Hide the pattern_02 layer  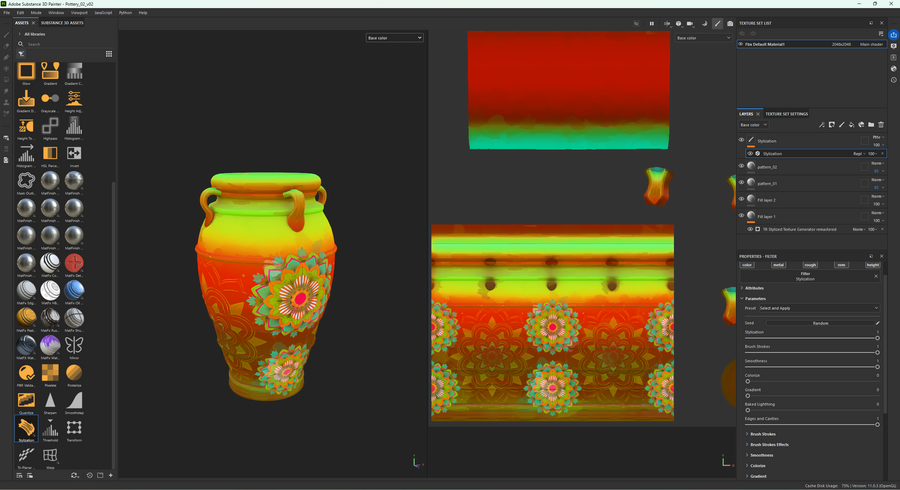coord(741,167)
